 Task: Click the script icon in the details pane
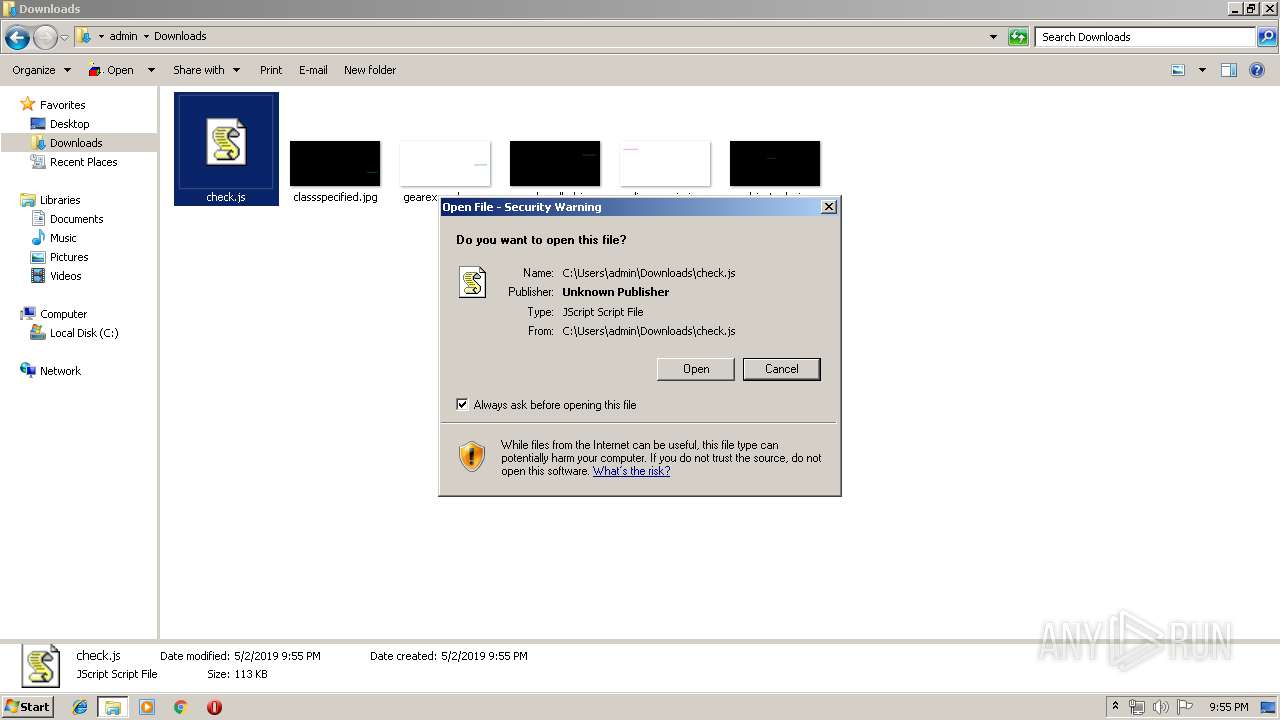pyautogui.click(x=41, y=667)
